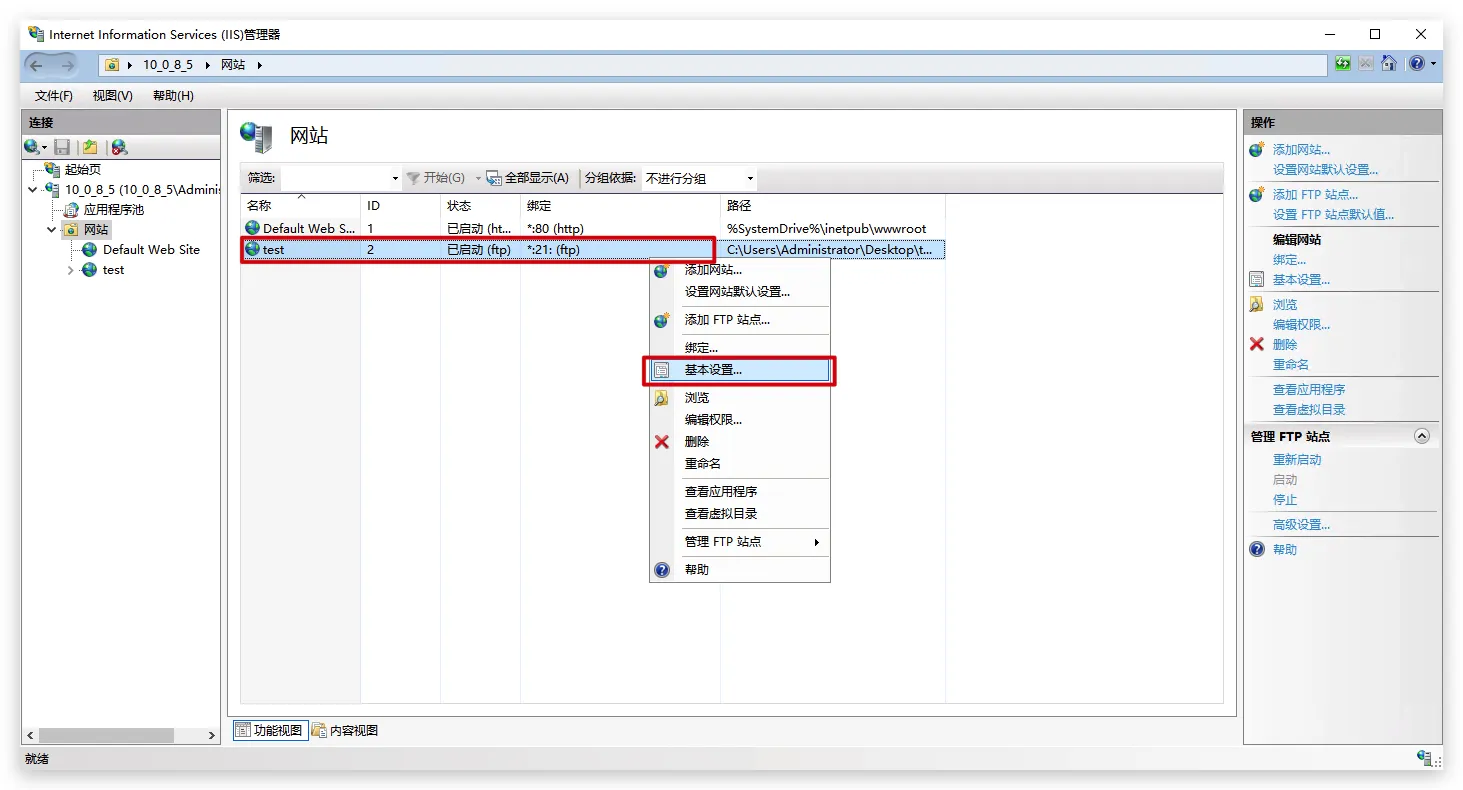Click the blue help icon in the 操作 panel
1463x790 pixels.
(1257, 549)
